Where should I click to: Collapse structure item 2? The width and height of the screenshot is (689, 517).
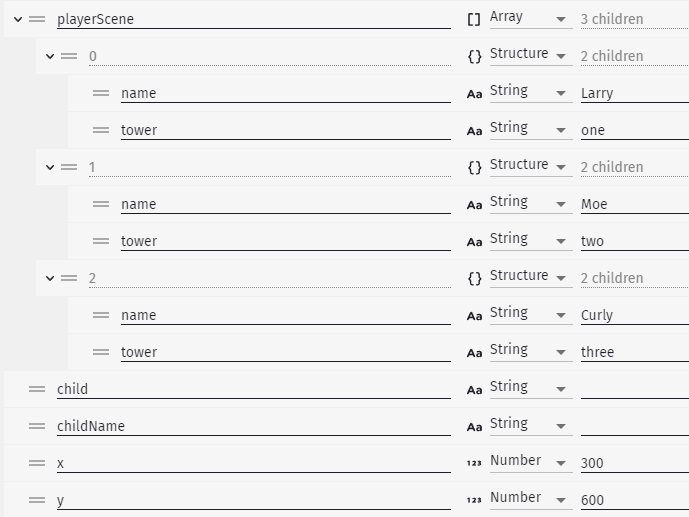50,278
